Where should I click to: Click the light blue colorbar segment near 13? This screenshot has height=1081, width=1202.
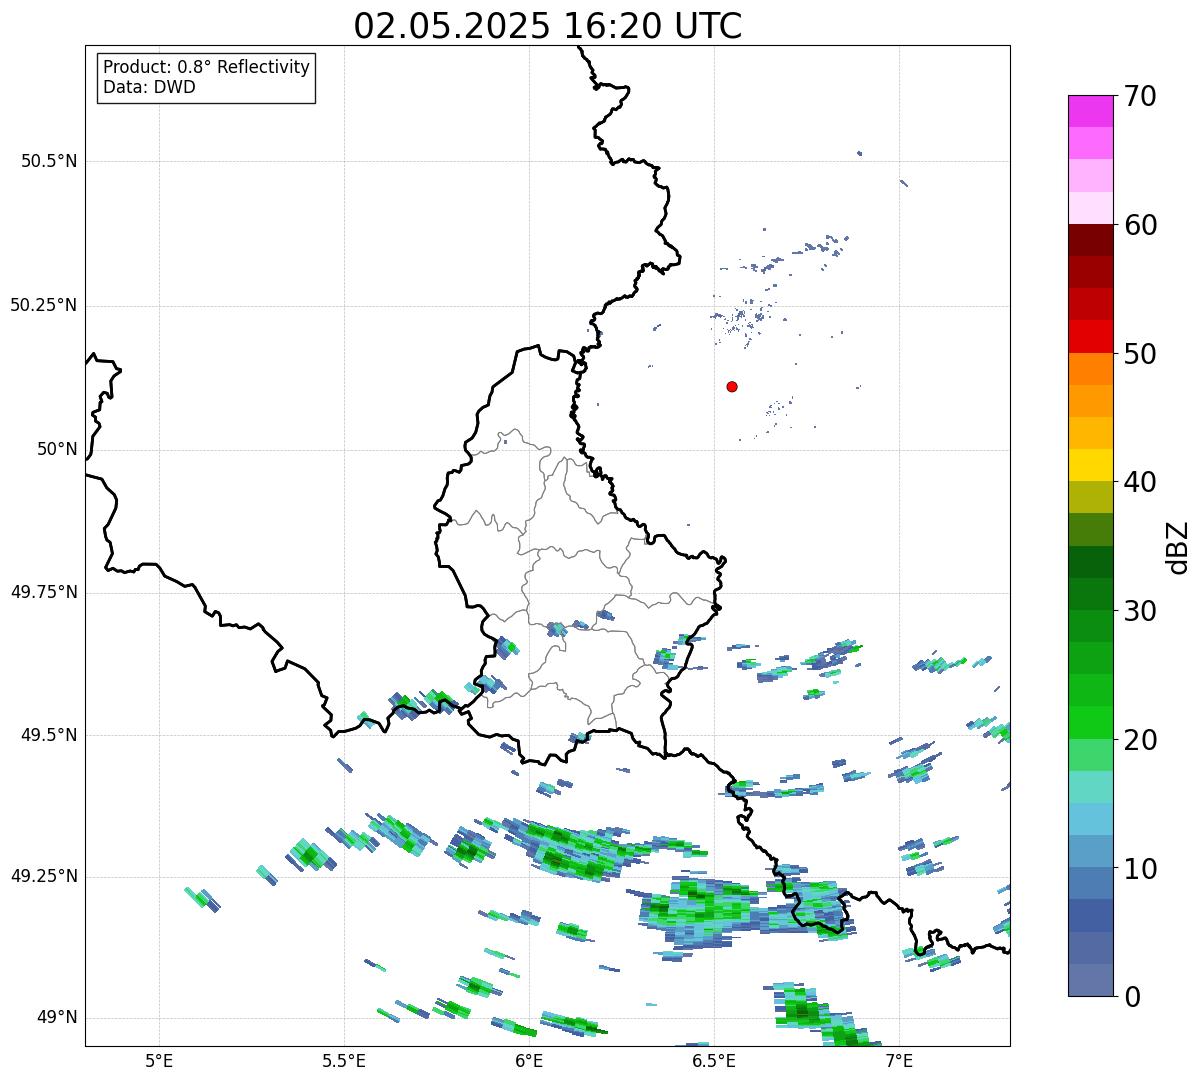1091,820
